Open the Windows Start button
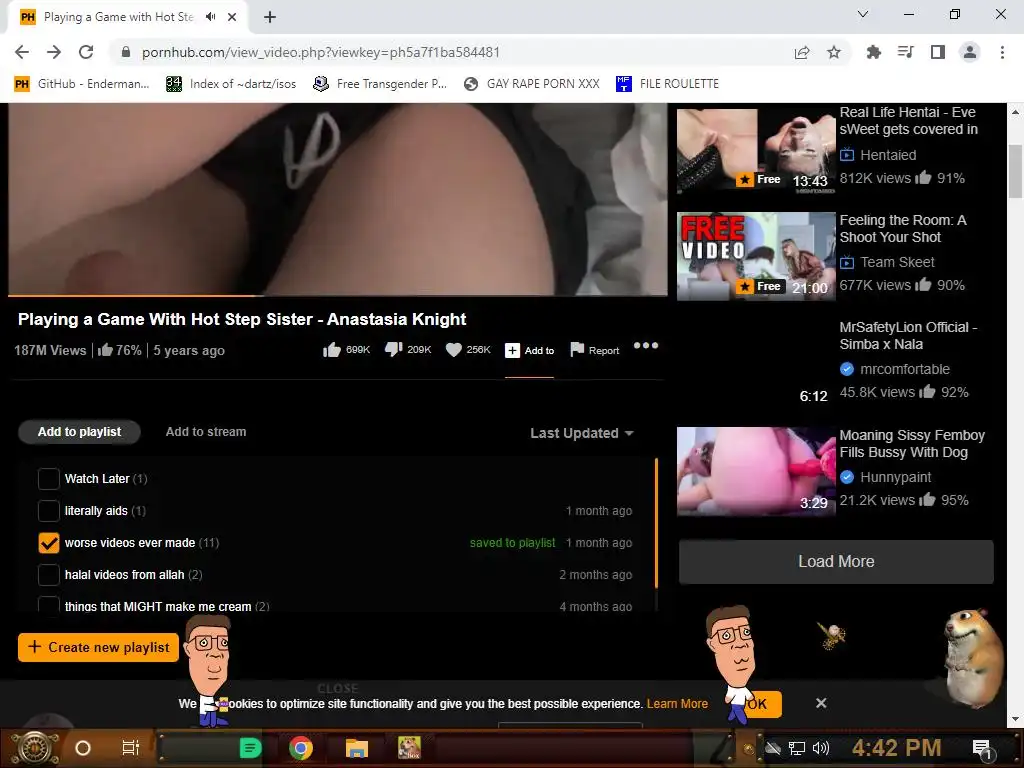The height and width of the screenshot is (768, 1024). pos(35,748)
